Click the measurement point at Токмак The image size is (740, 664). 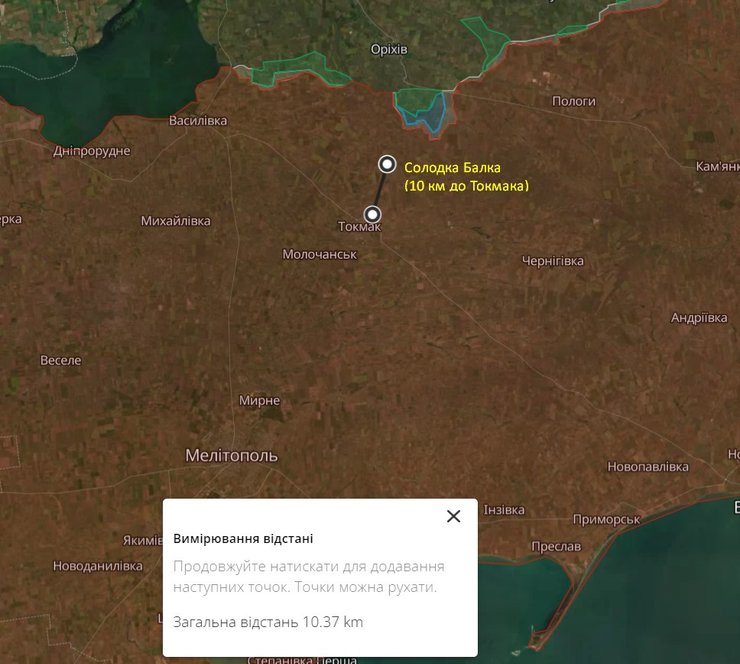point(373,214)
